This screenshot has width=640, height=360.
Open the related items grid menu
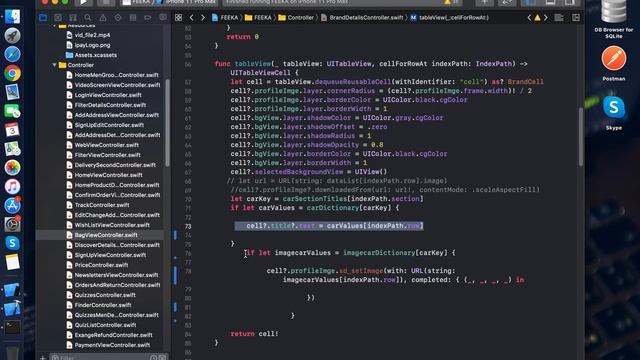pyautogui.click(x=178, y=18)
